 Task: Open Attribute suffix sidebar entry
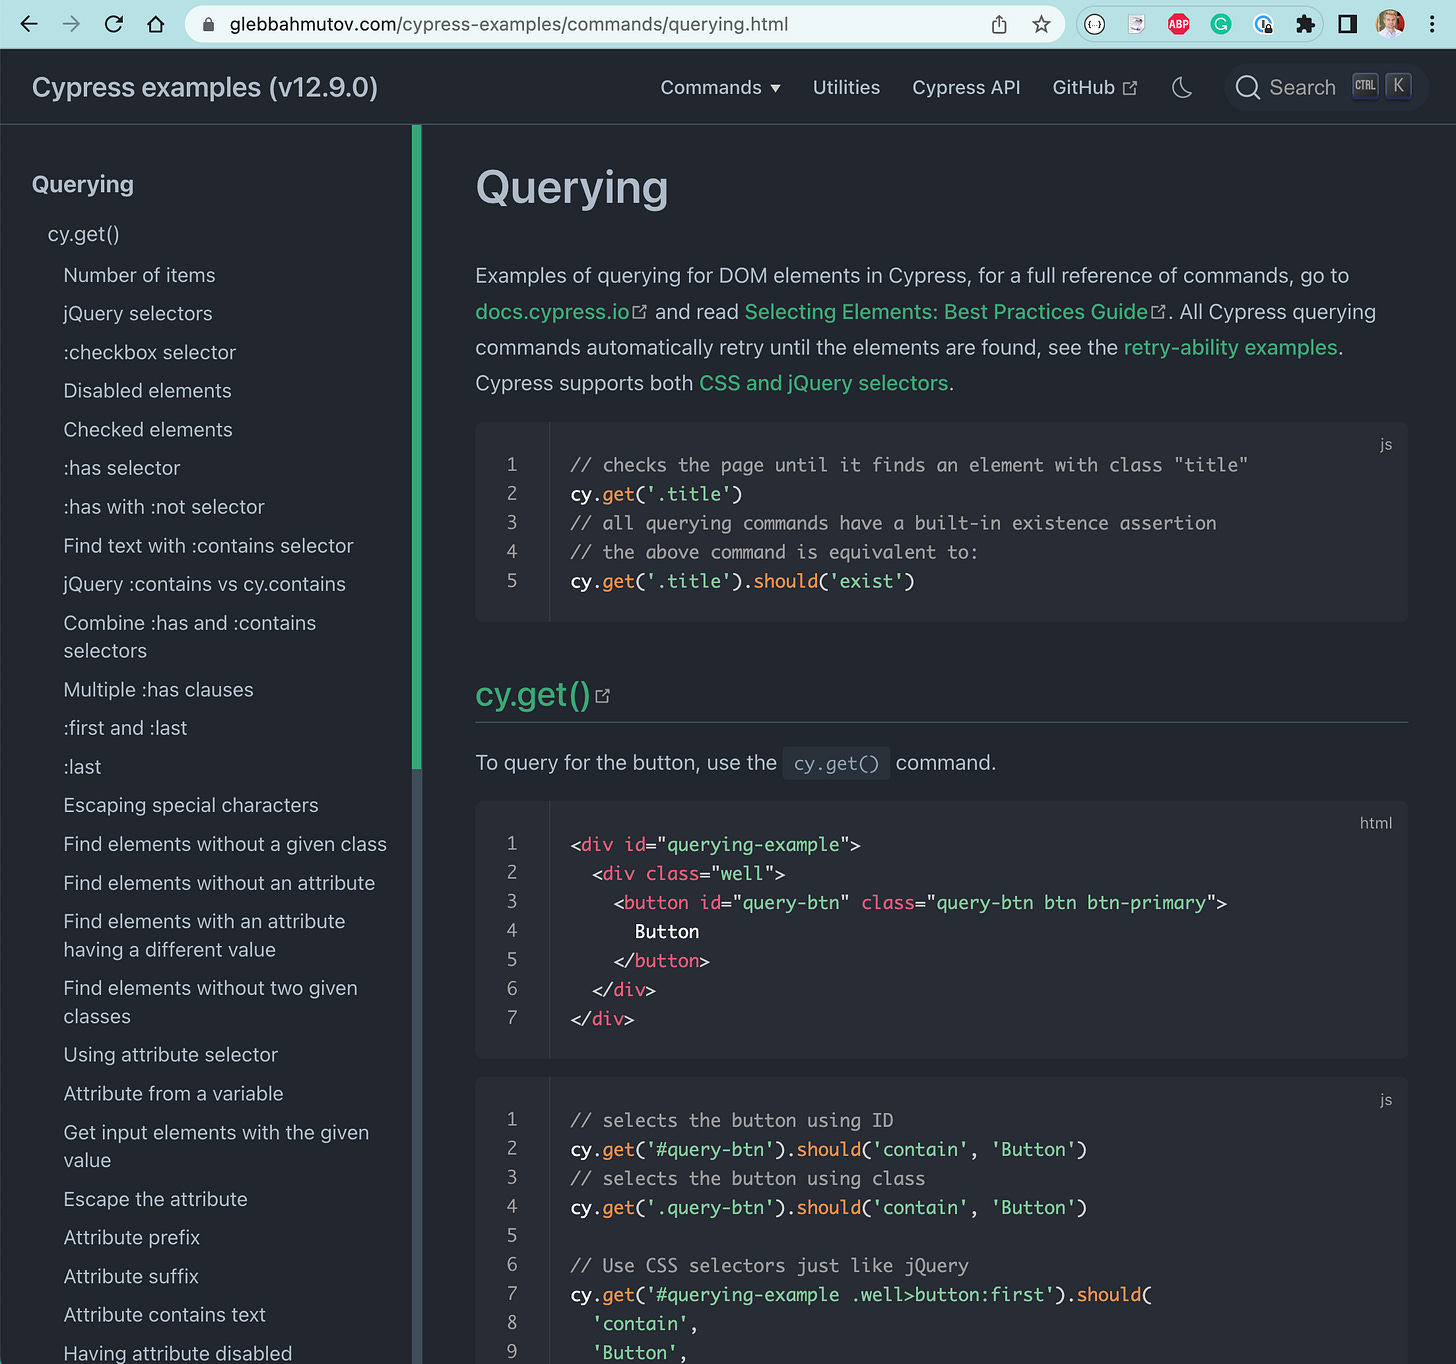131,1277
